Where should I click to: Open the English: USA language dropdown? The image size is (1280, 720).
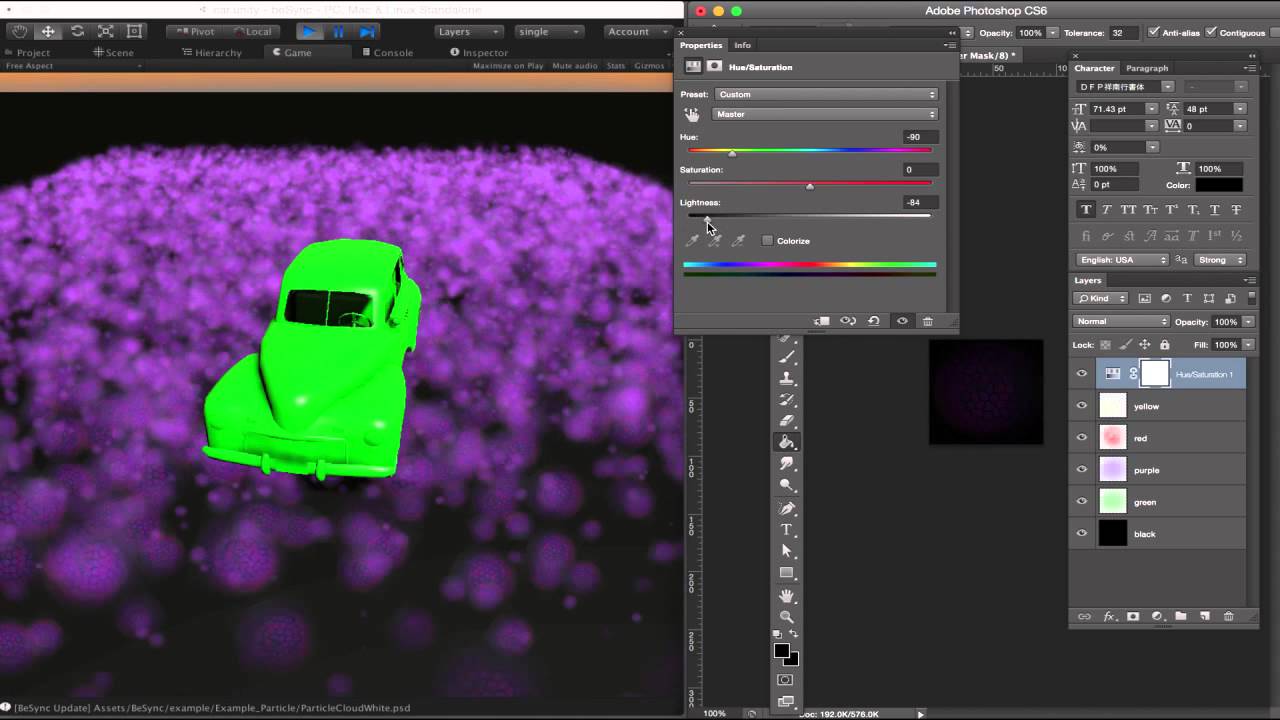point(1121,260)
